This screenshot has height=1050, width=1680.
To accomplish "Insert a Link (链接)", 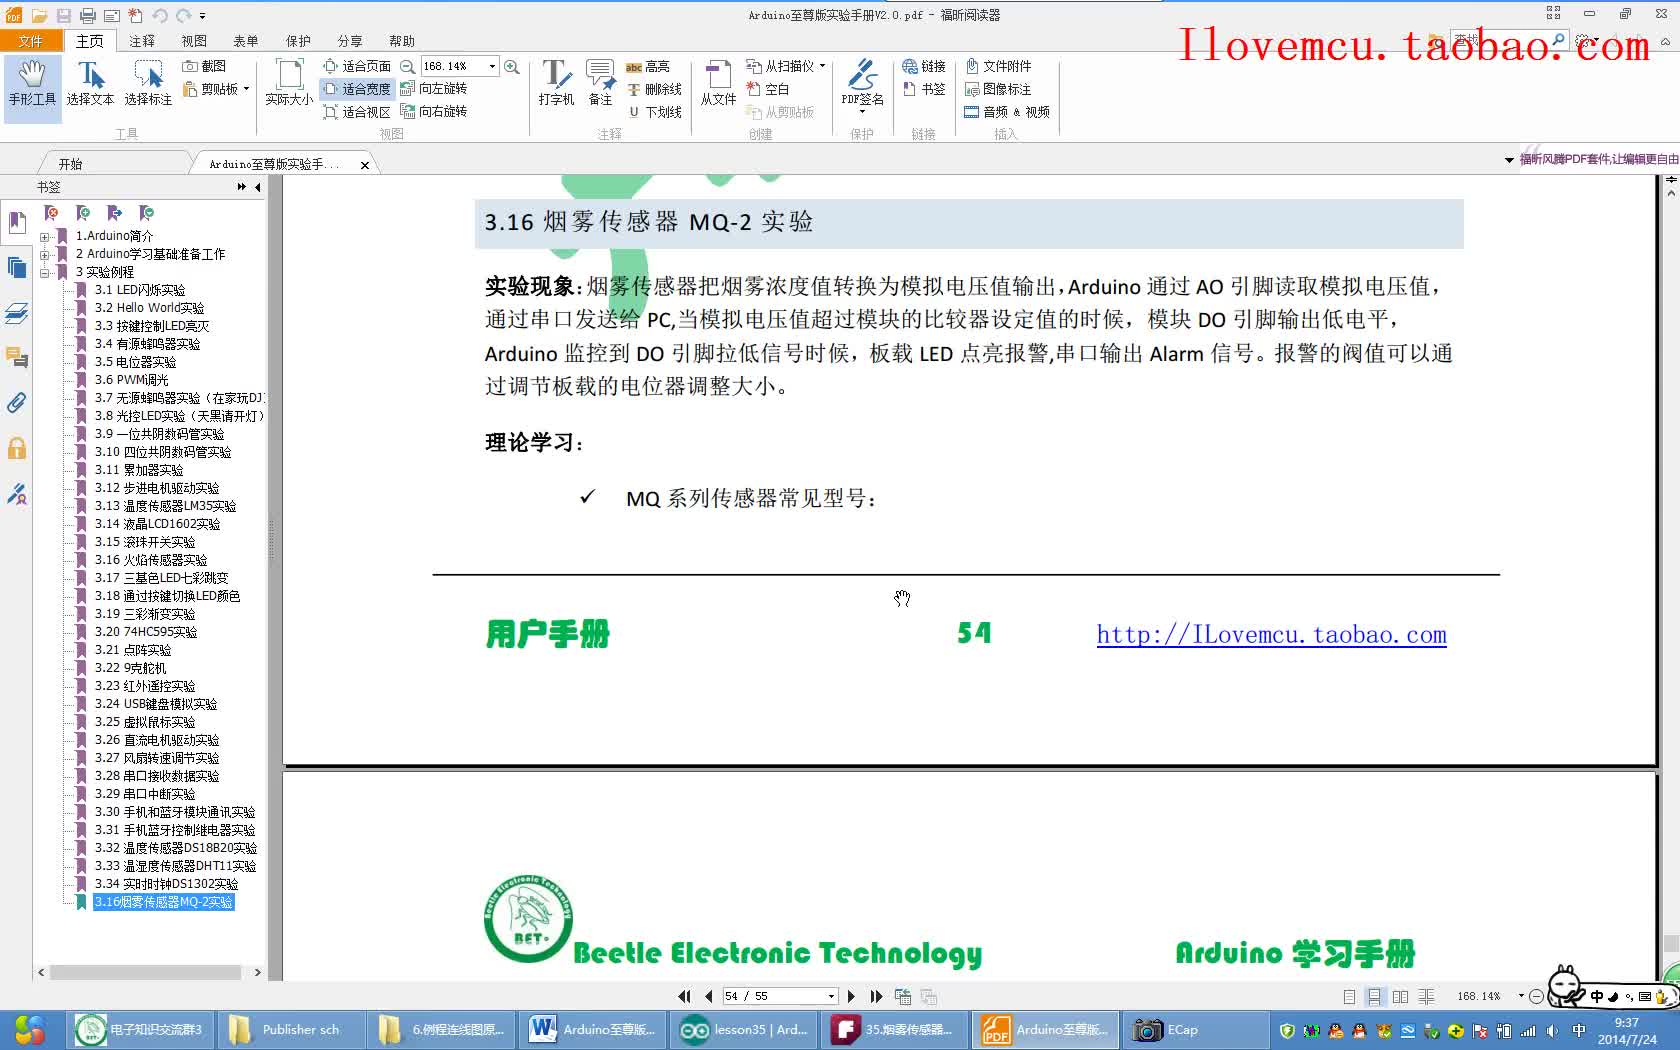I will pos(924,66).
